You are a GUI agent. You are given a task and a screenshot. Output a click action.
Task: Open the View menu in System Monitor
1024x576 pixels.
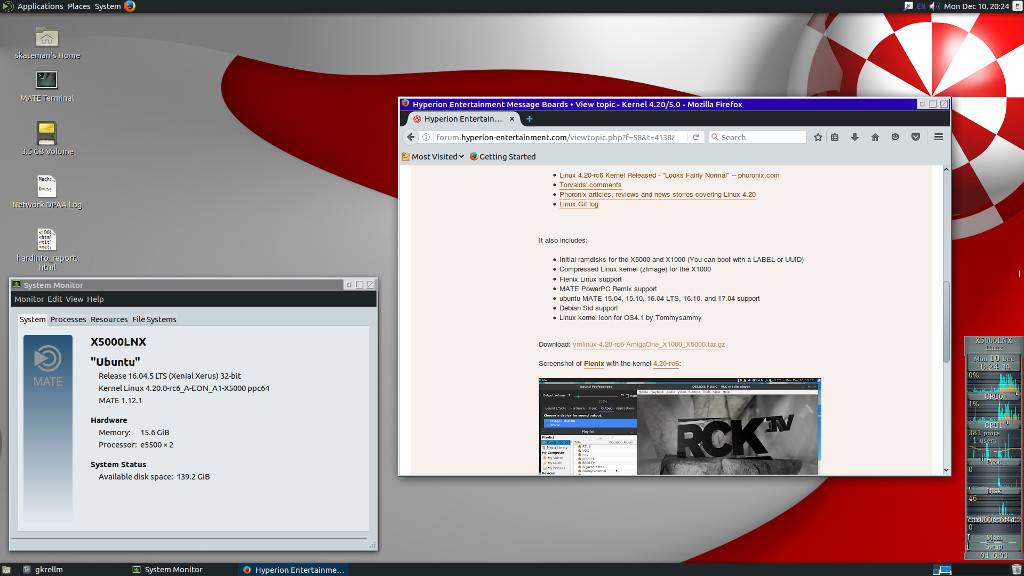tap(74, 299)
